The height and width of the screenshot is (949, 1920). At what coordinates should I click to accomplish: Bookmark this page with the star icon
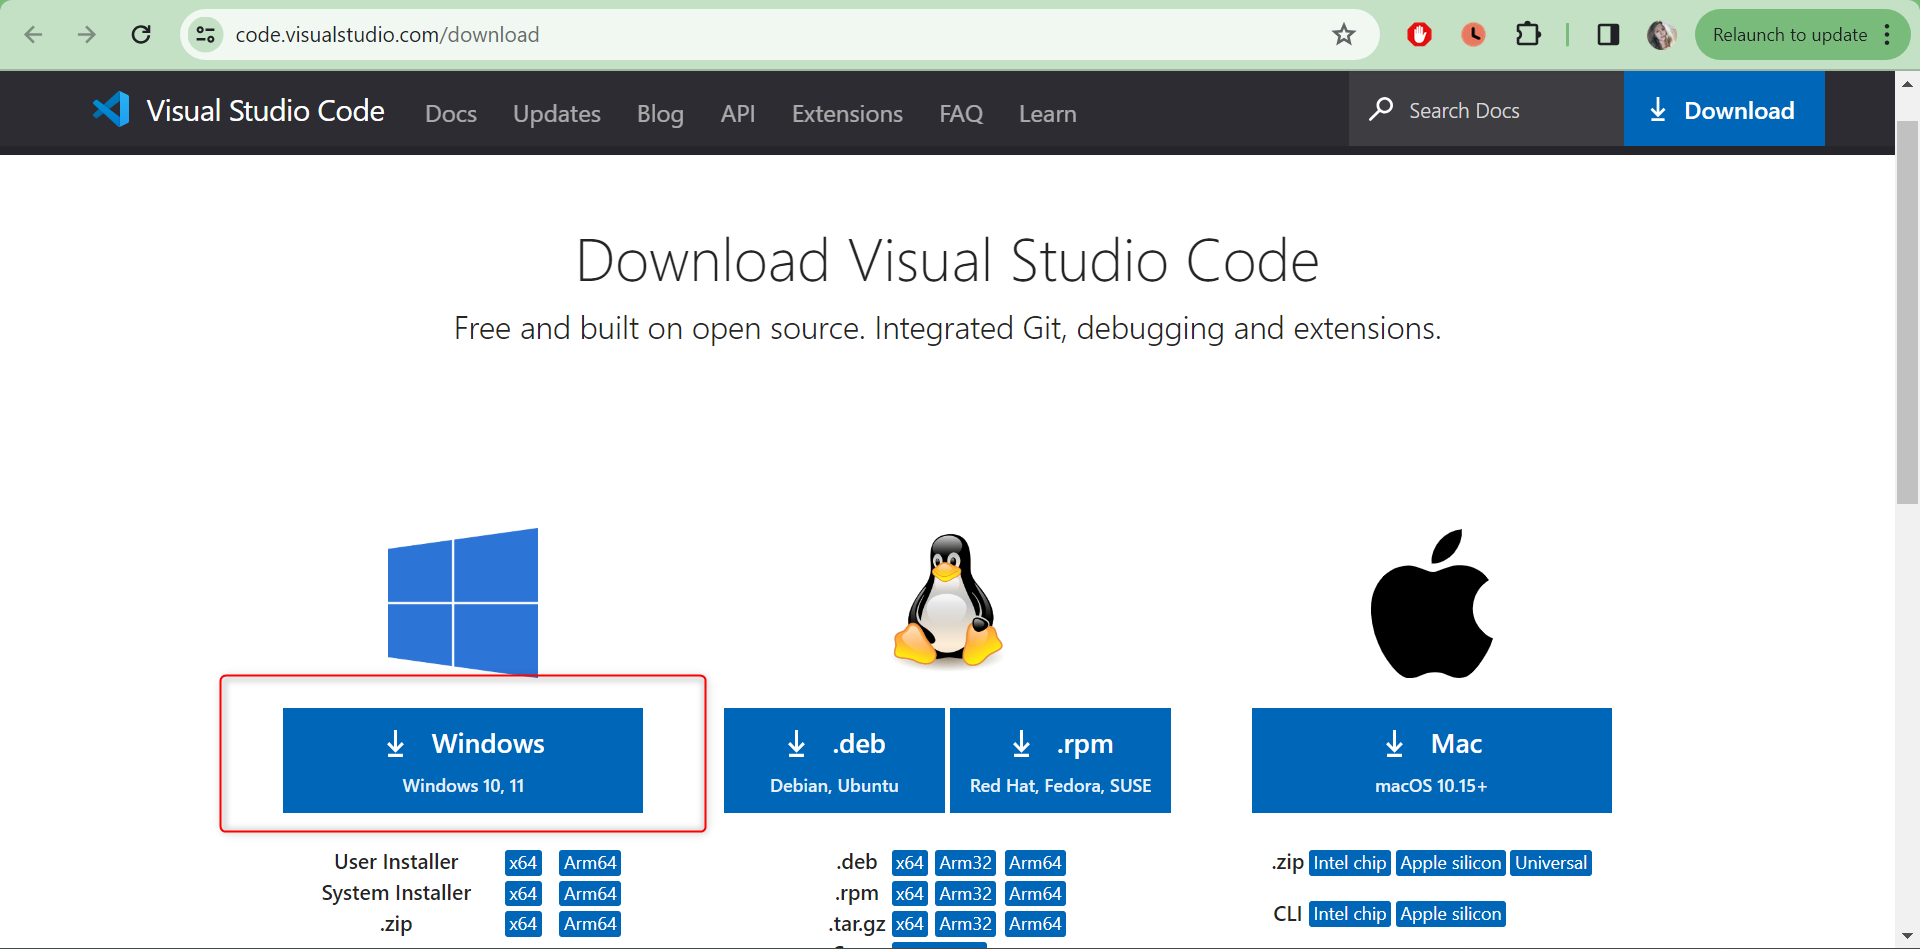click(1343, 35)
